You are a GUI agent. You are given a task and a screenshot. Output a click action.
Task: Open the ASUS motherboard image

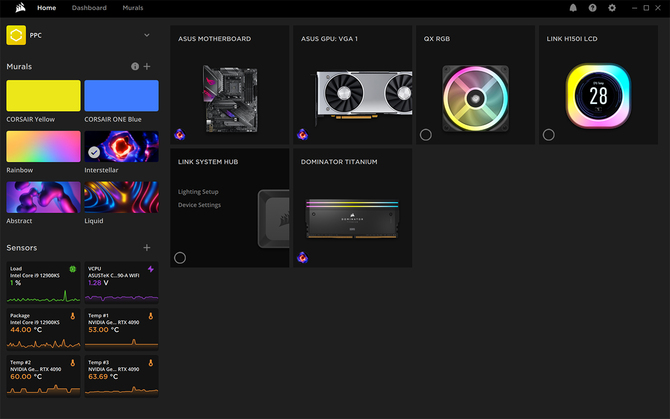(230, 99)
